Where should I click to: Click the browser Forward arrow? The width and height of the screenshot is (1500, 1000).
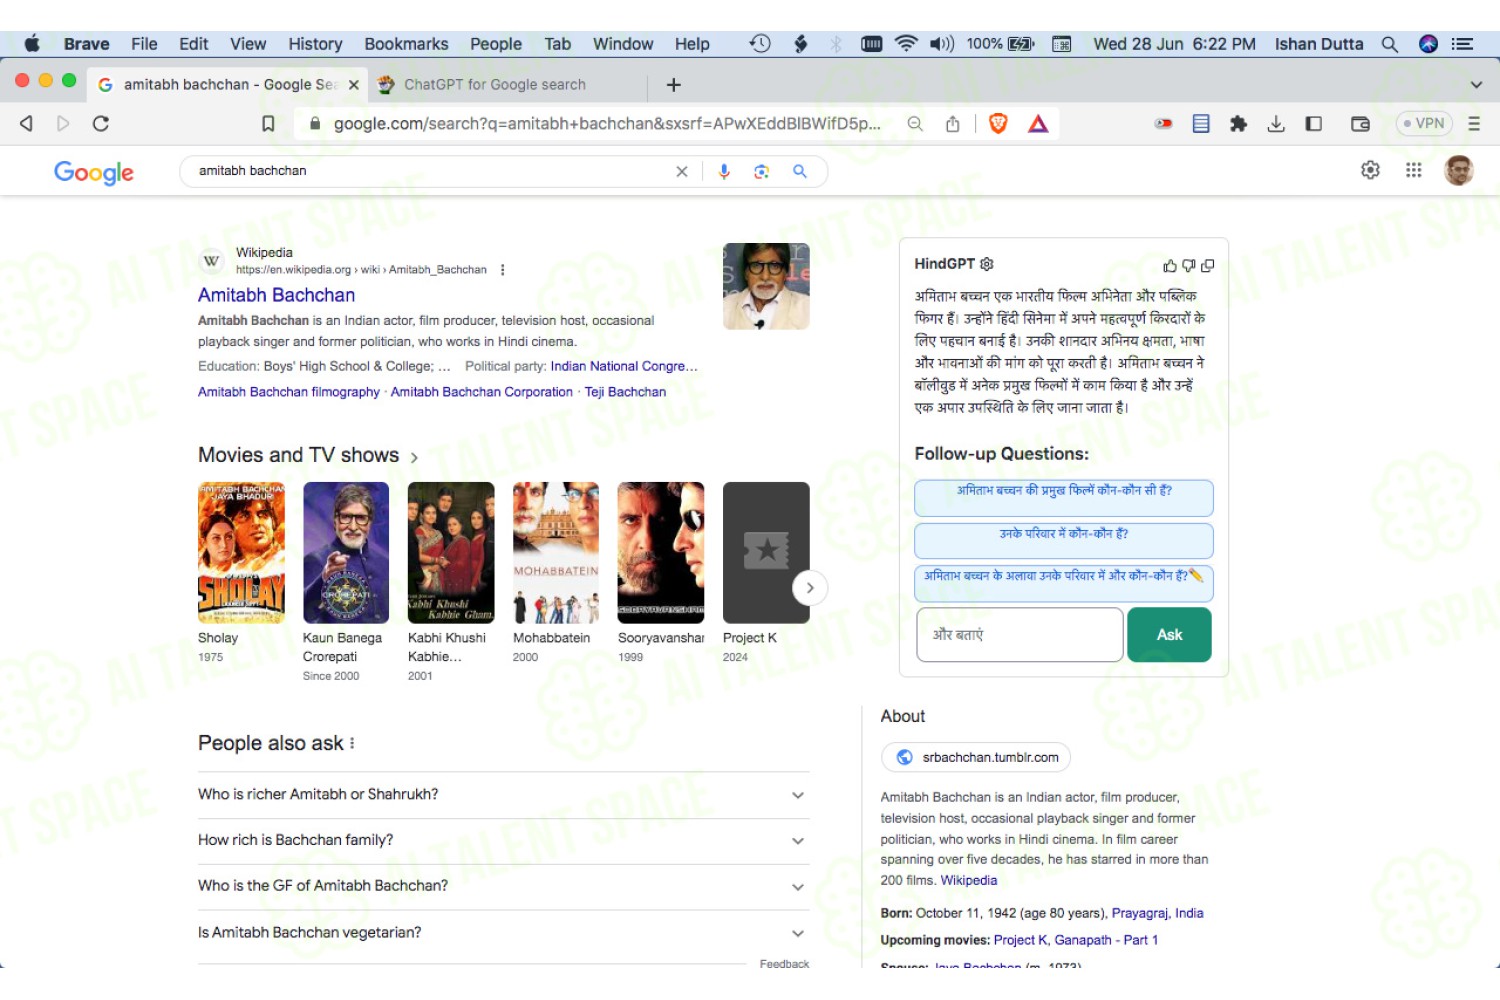coord(63,124)
